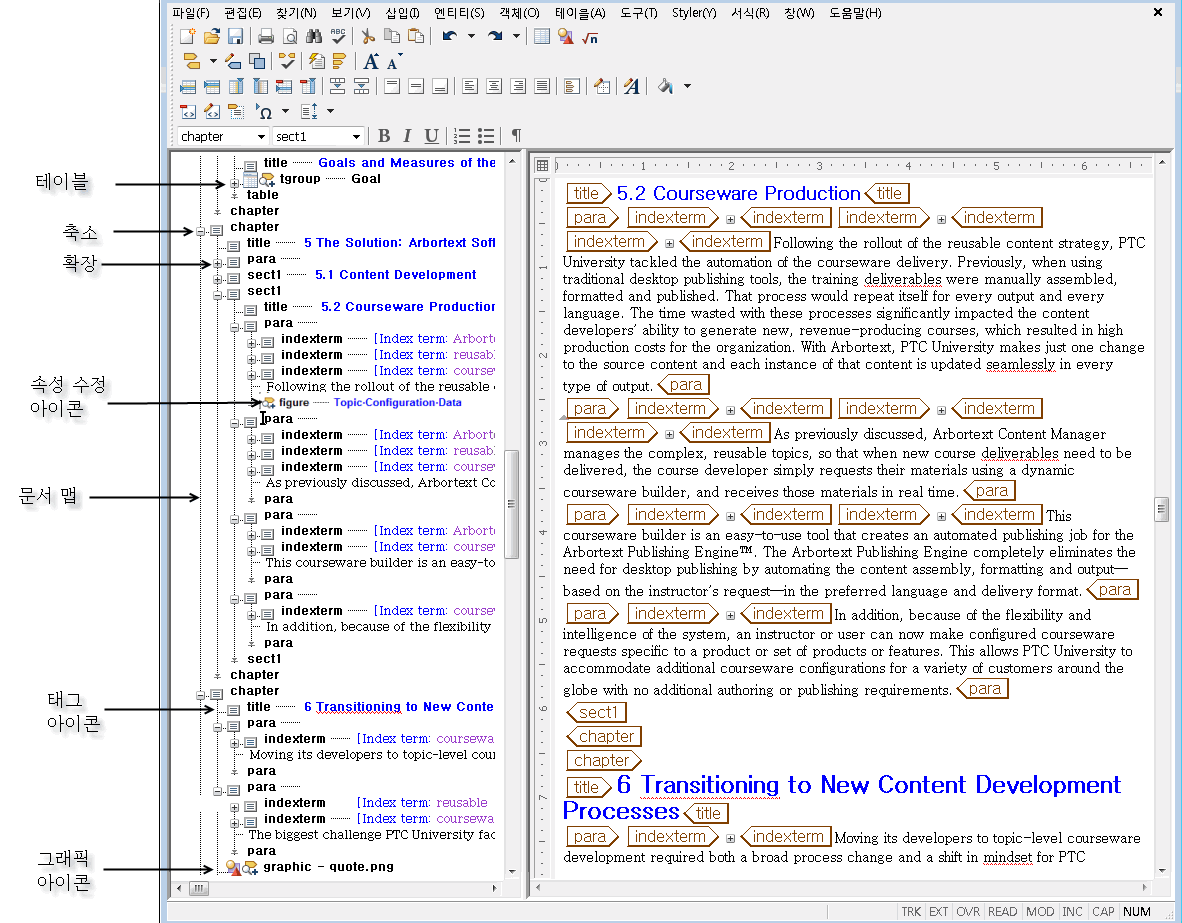This screenshot has width=1182, height=923.
Task: Click the Omega special character icon
Action: click(x=264, y=112)
